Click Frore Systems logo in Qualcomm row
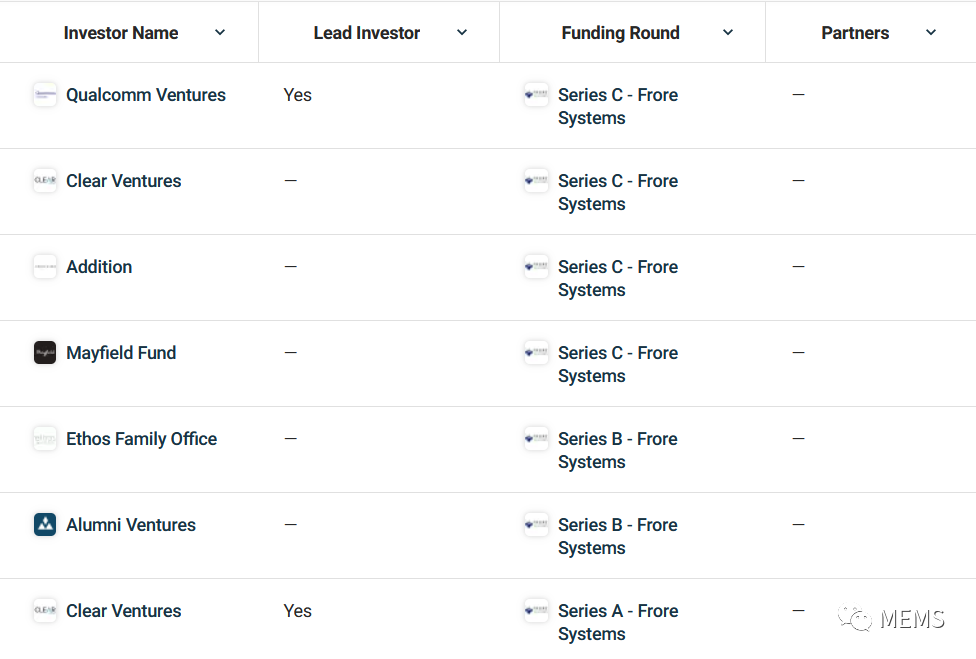The width and height of the screenshot is (976, 659). (537, 95)
